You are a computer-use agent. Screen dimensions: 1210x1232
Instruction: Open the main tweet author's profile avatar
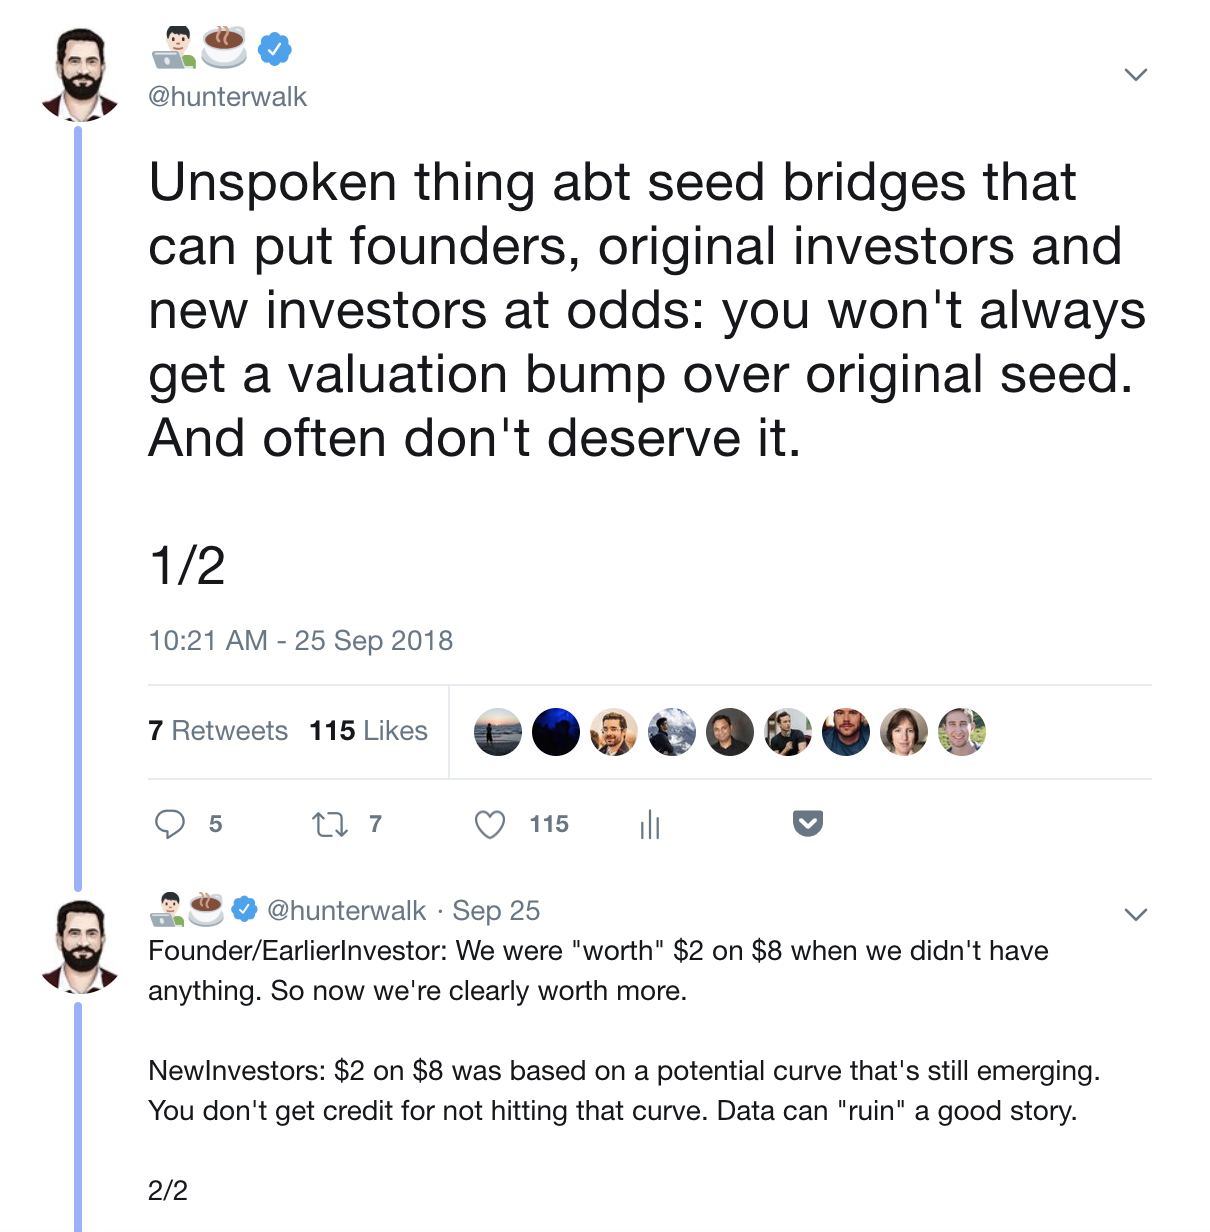coord(80,76)
